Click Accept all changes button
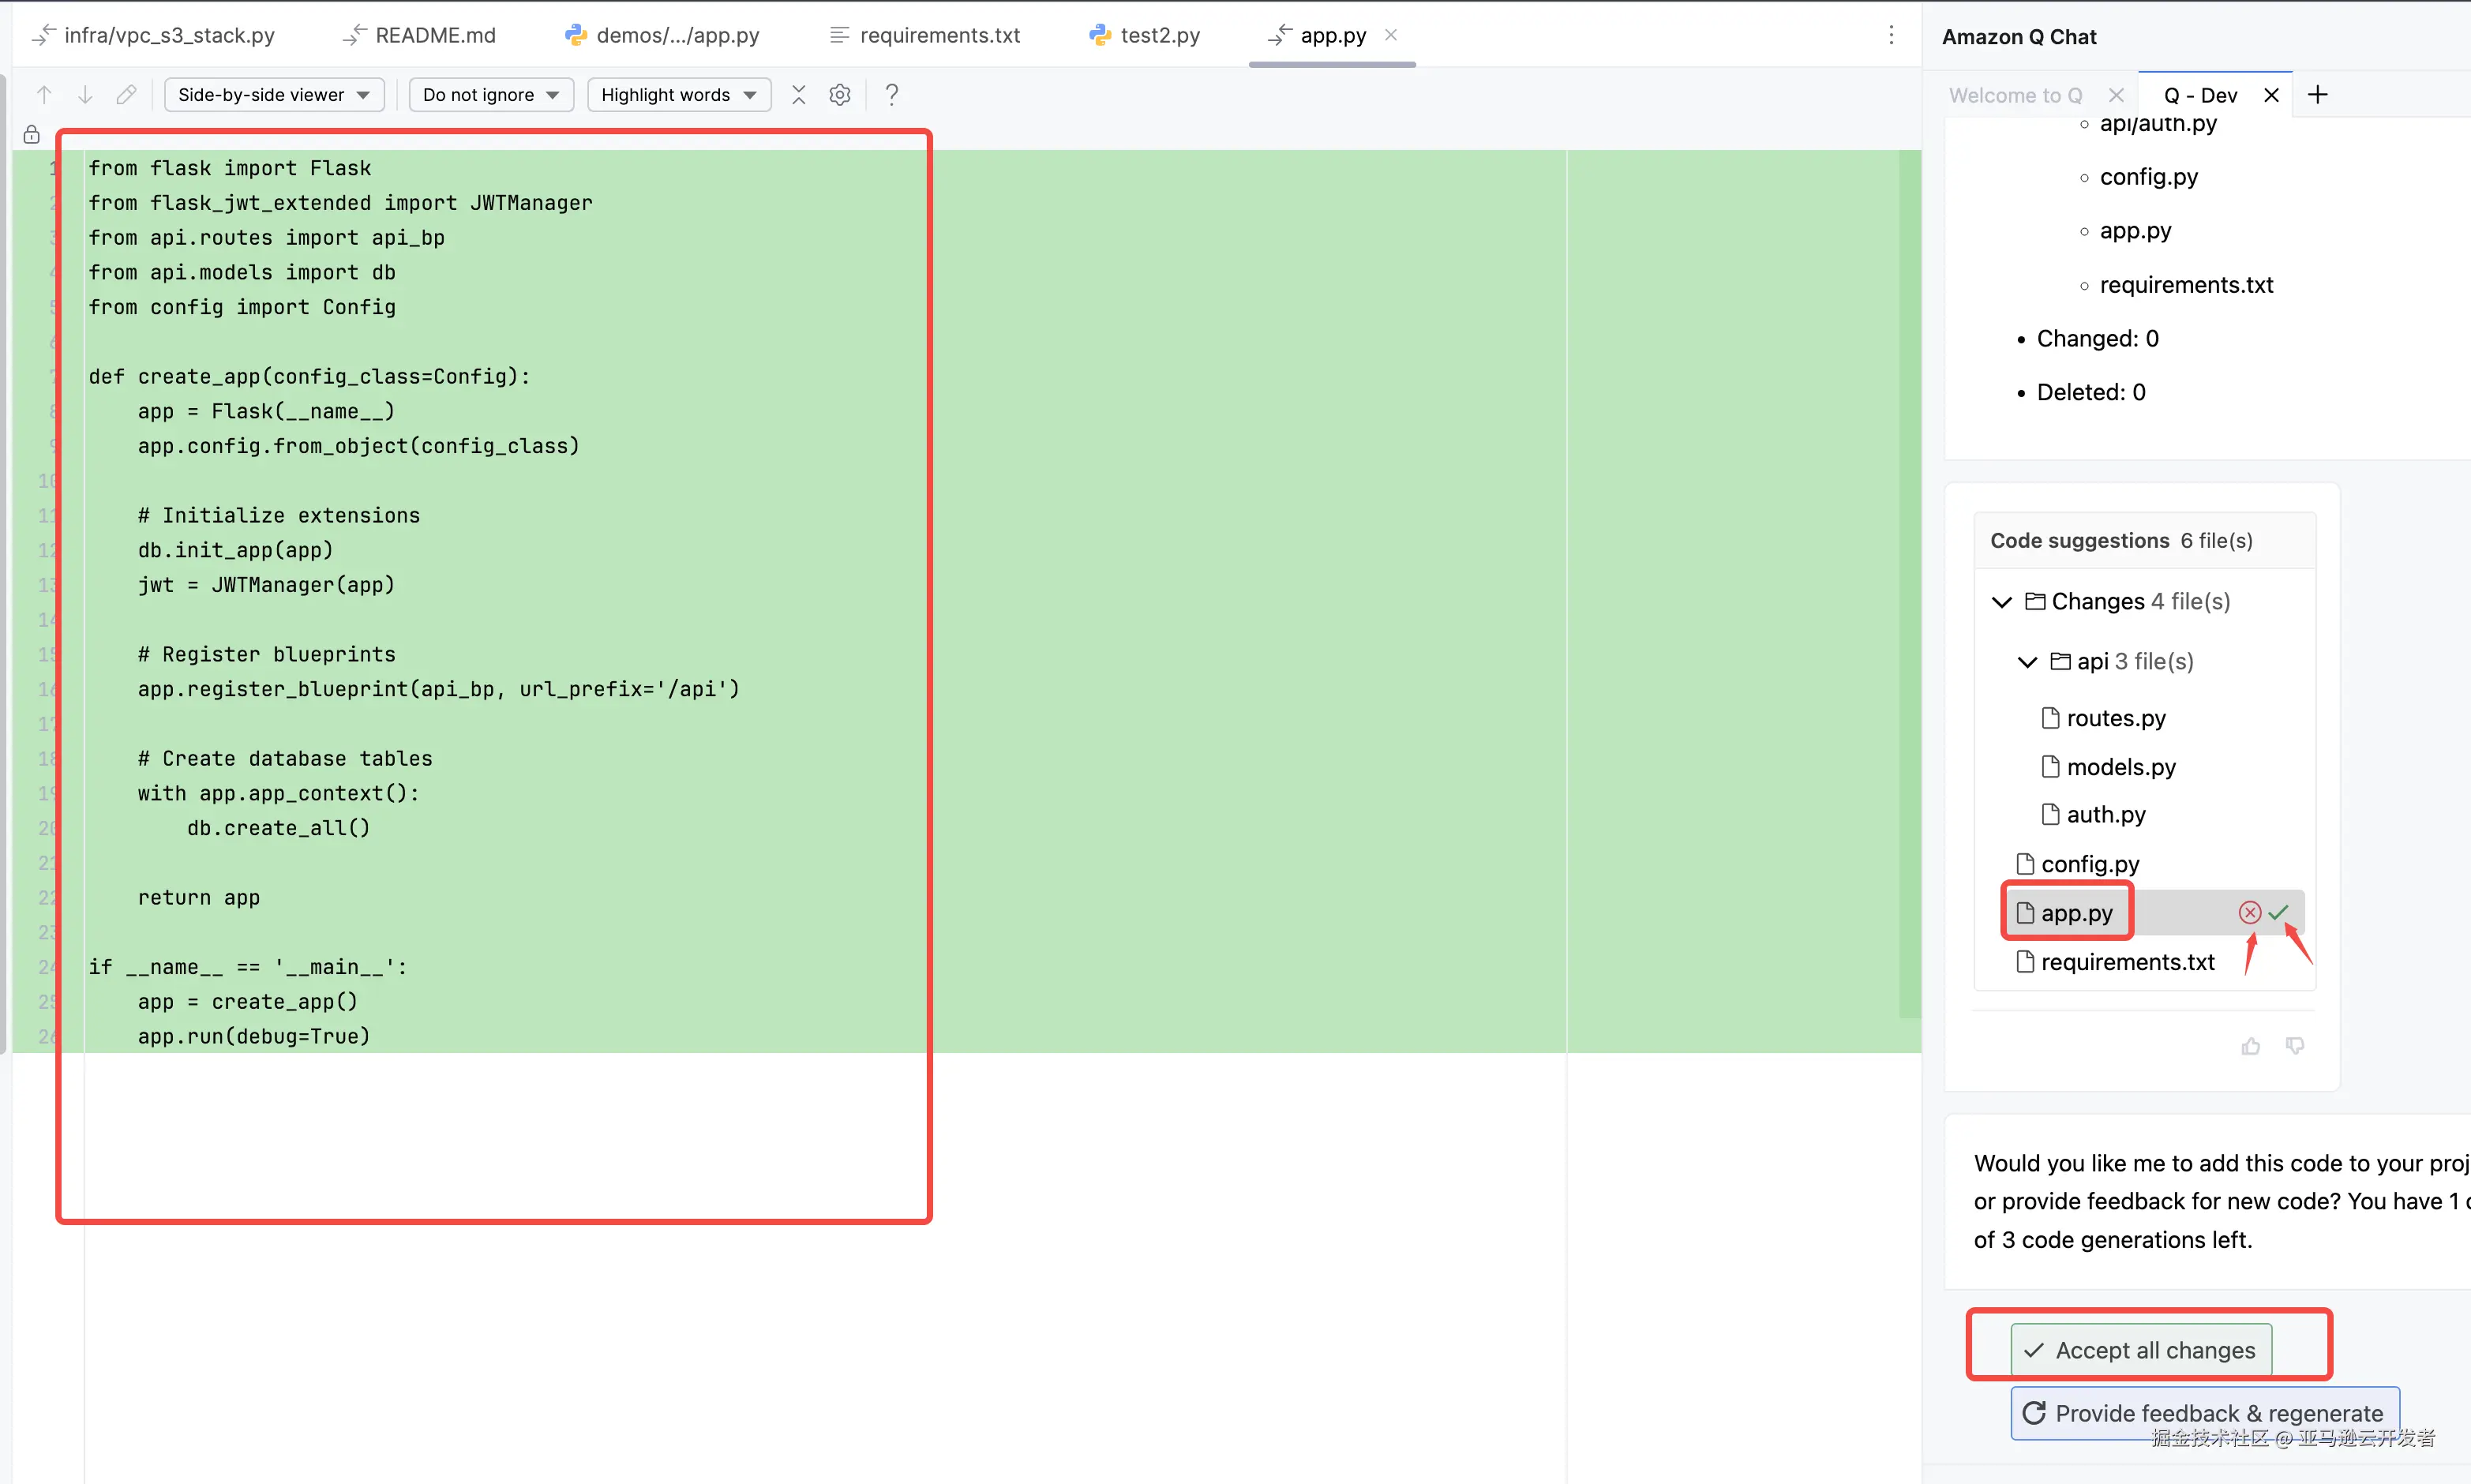The width and height of the screenshot is (2471, 1484). 2140,1350
